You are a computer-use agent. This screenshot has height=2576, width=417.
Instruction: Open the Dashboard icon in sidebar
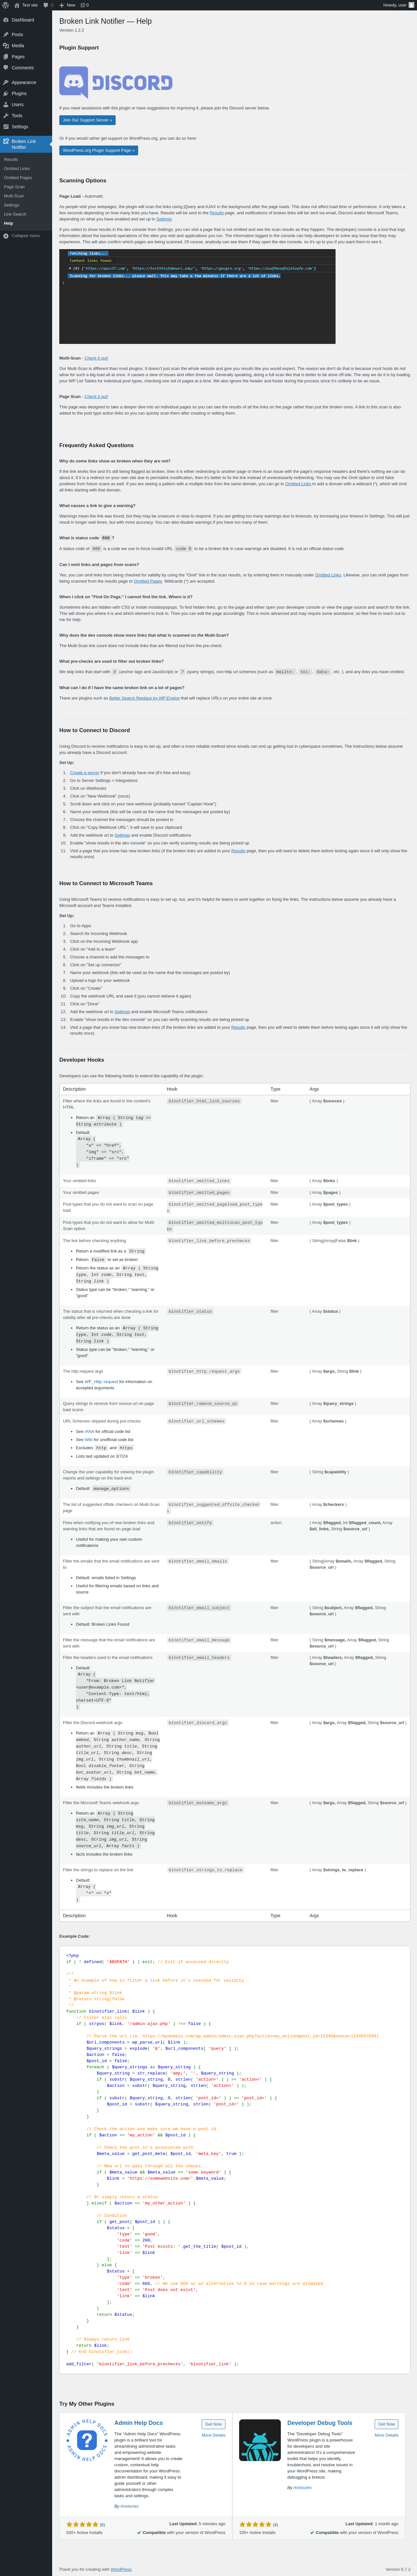(x=6, y=20)
